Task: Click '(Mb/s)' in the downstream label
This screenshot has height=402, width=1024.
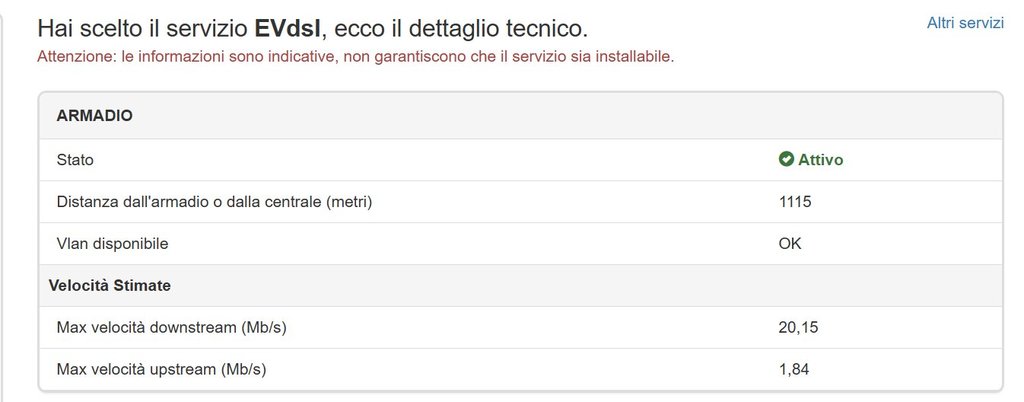Action: 263,328
